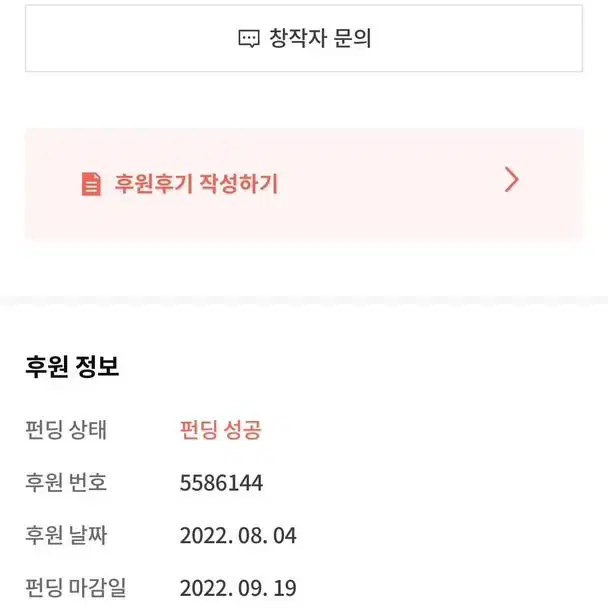Tap the 작성하기 word in the pink banner
The height and width of the screenshot is (608, 608).
pos(238,183)
